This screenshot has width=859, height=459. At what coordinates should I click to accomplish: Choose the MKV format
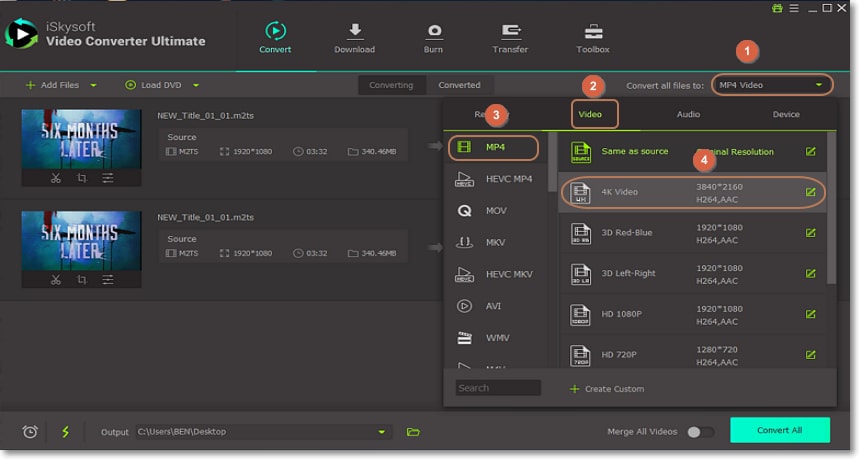[495, 243]
